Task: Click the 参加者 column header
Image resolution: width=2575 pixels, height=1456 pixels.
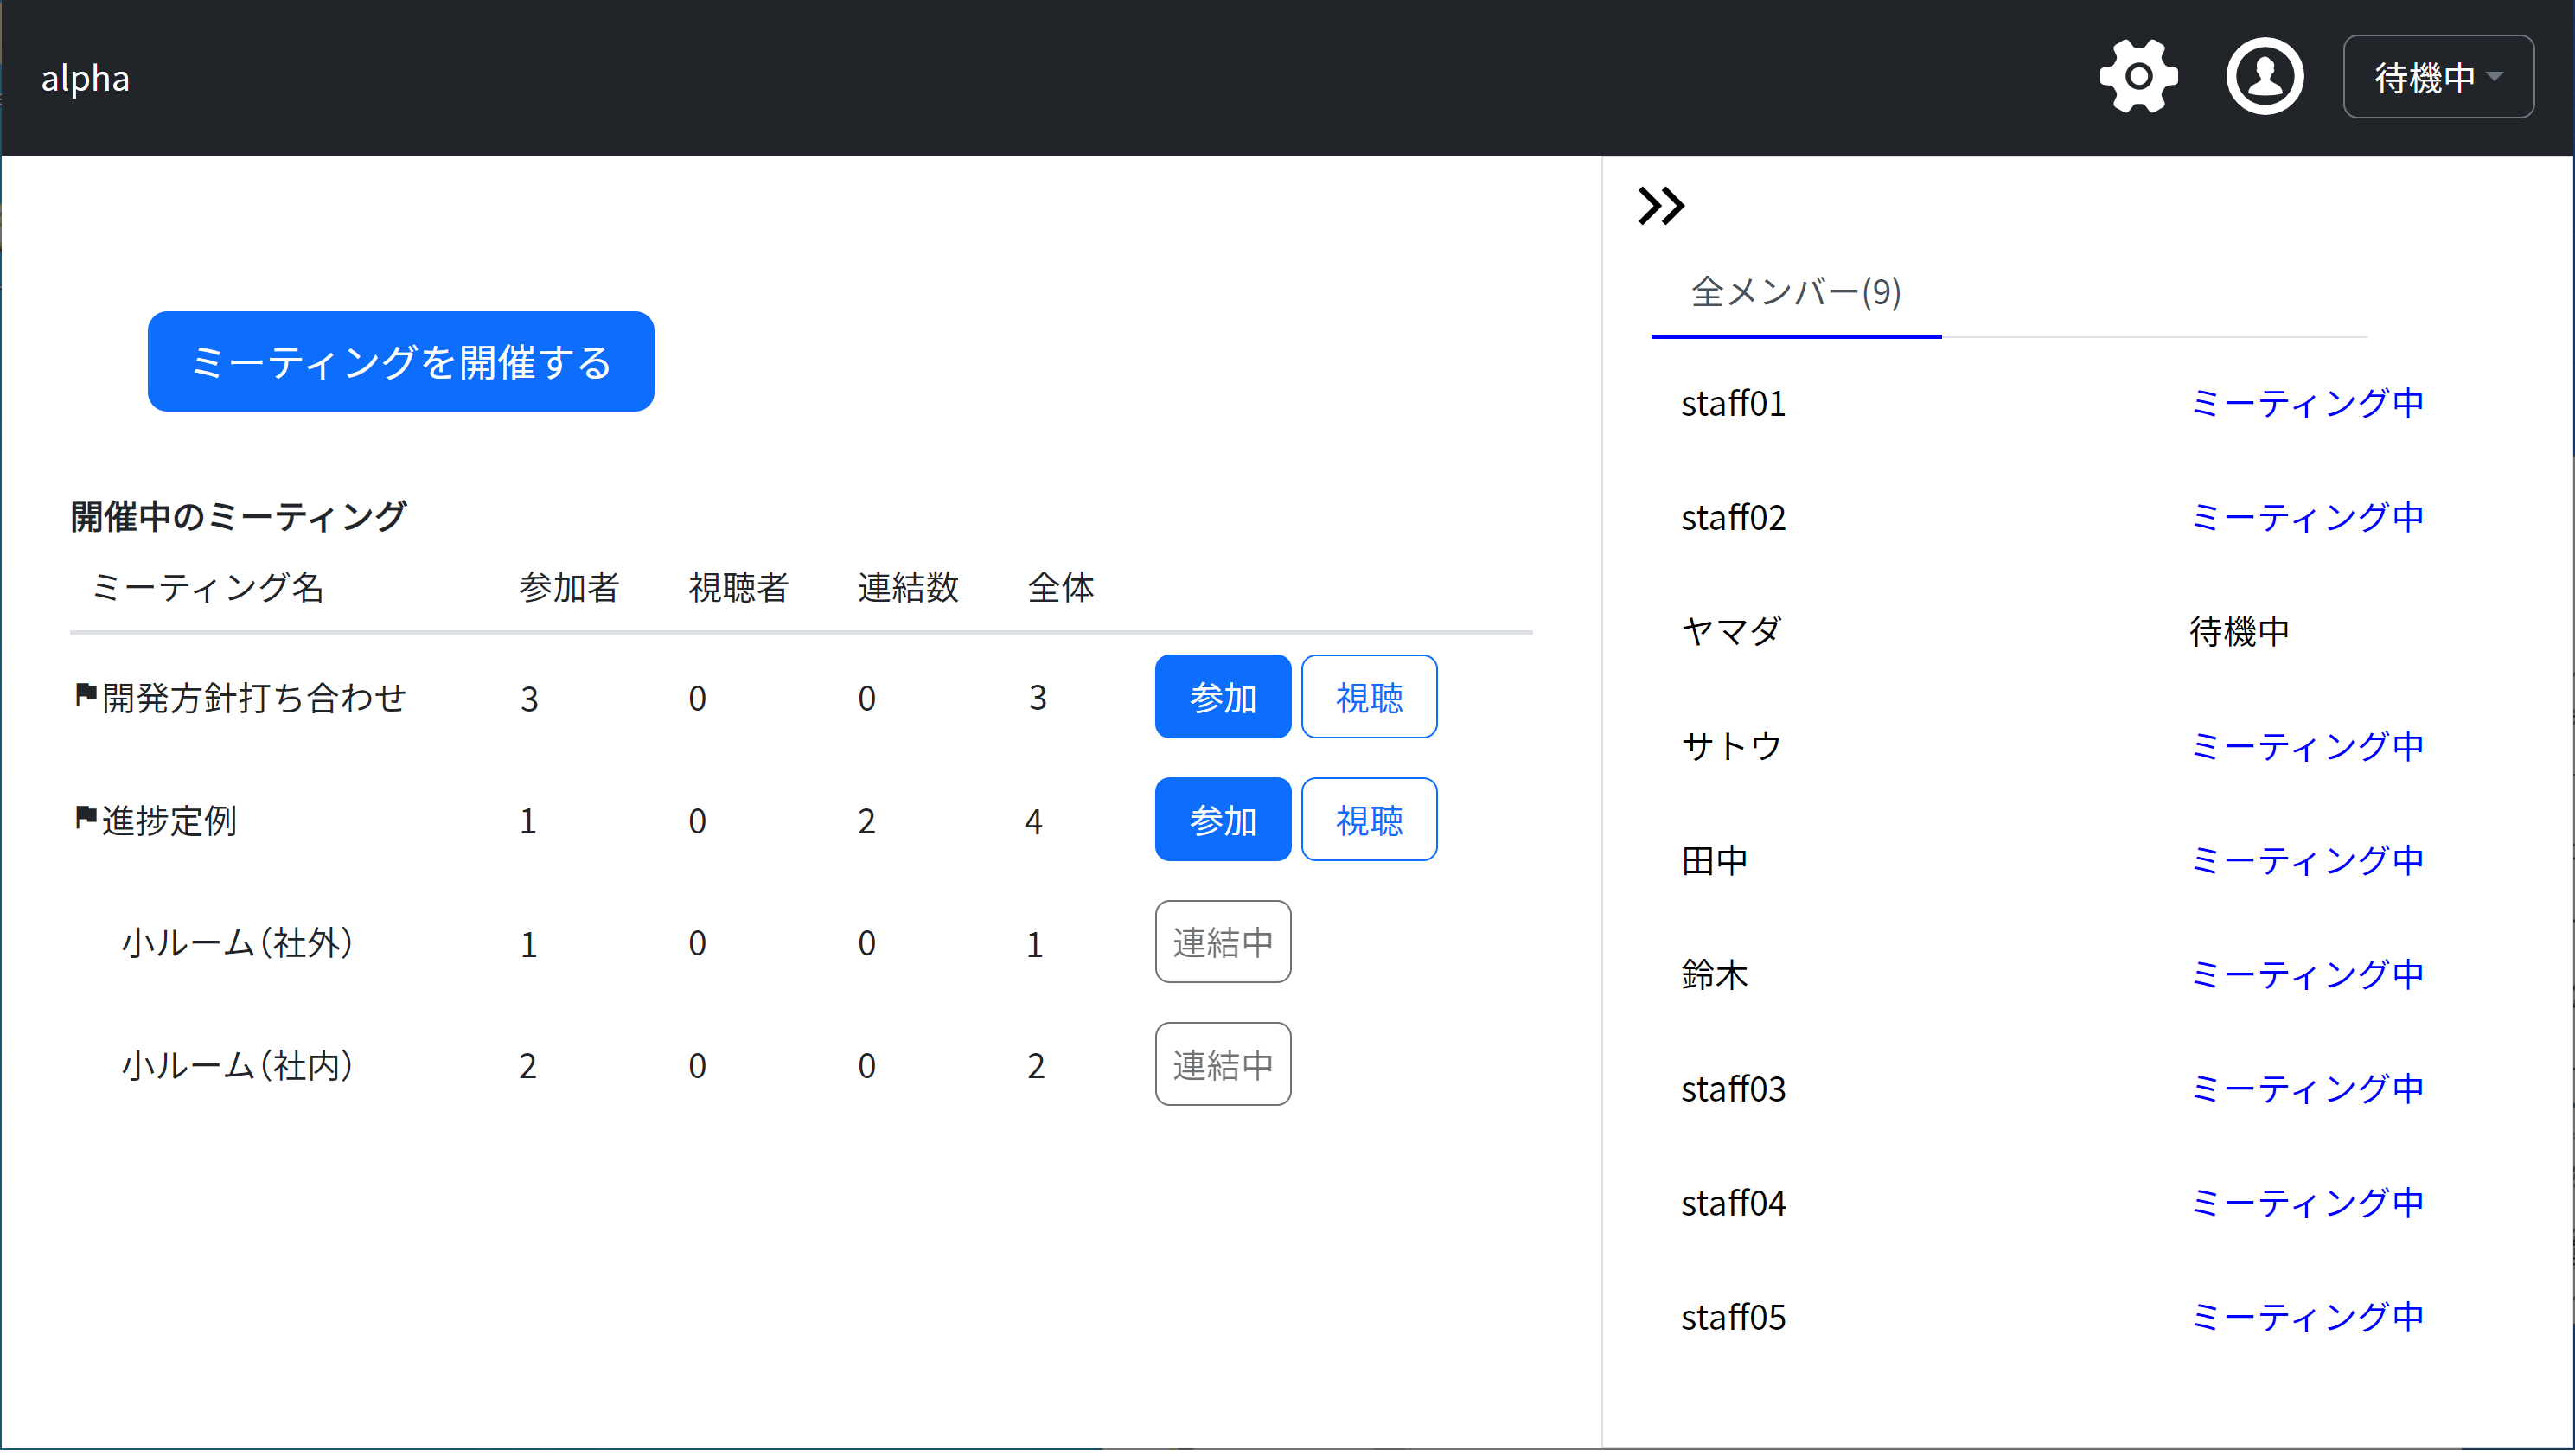Action: coord(569,588)
